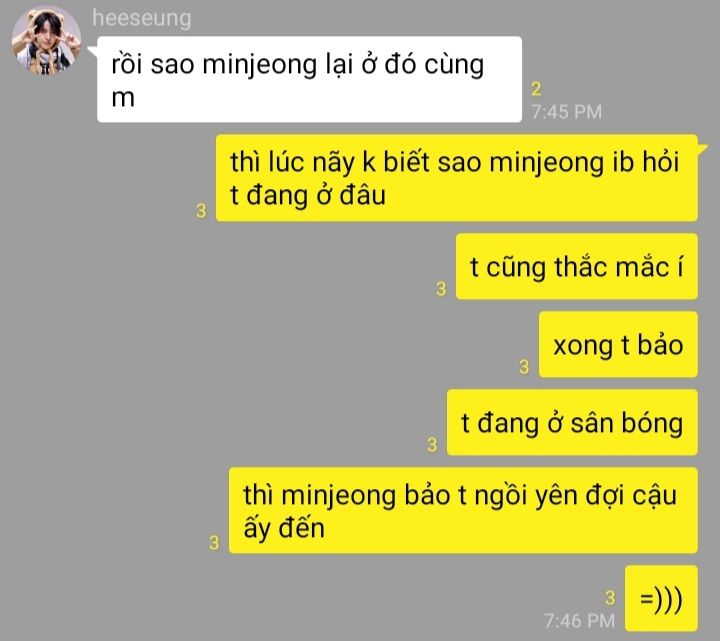This screenshot has height=641, width=720.
Task: Tap the 7:45 PM timestamp
Action: [x=567, y=112]
